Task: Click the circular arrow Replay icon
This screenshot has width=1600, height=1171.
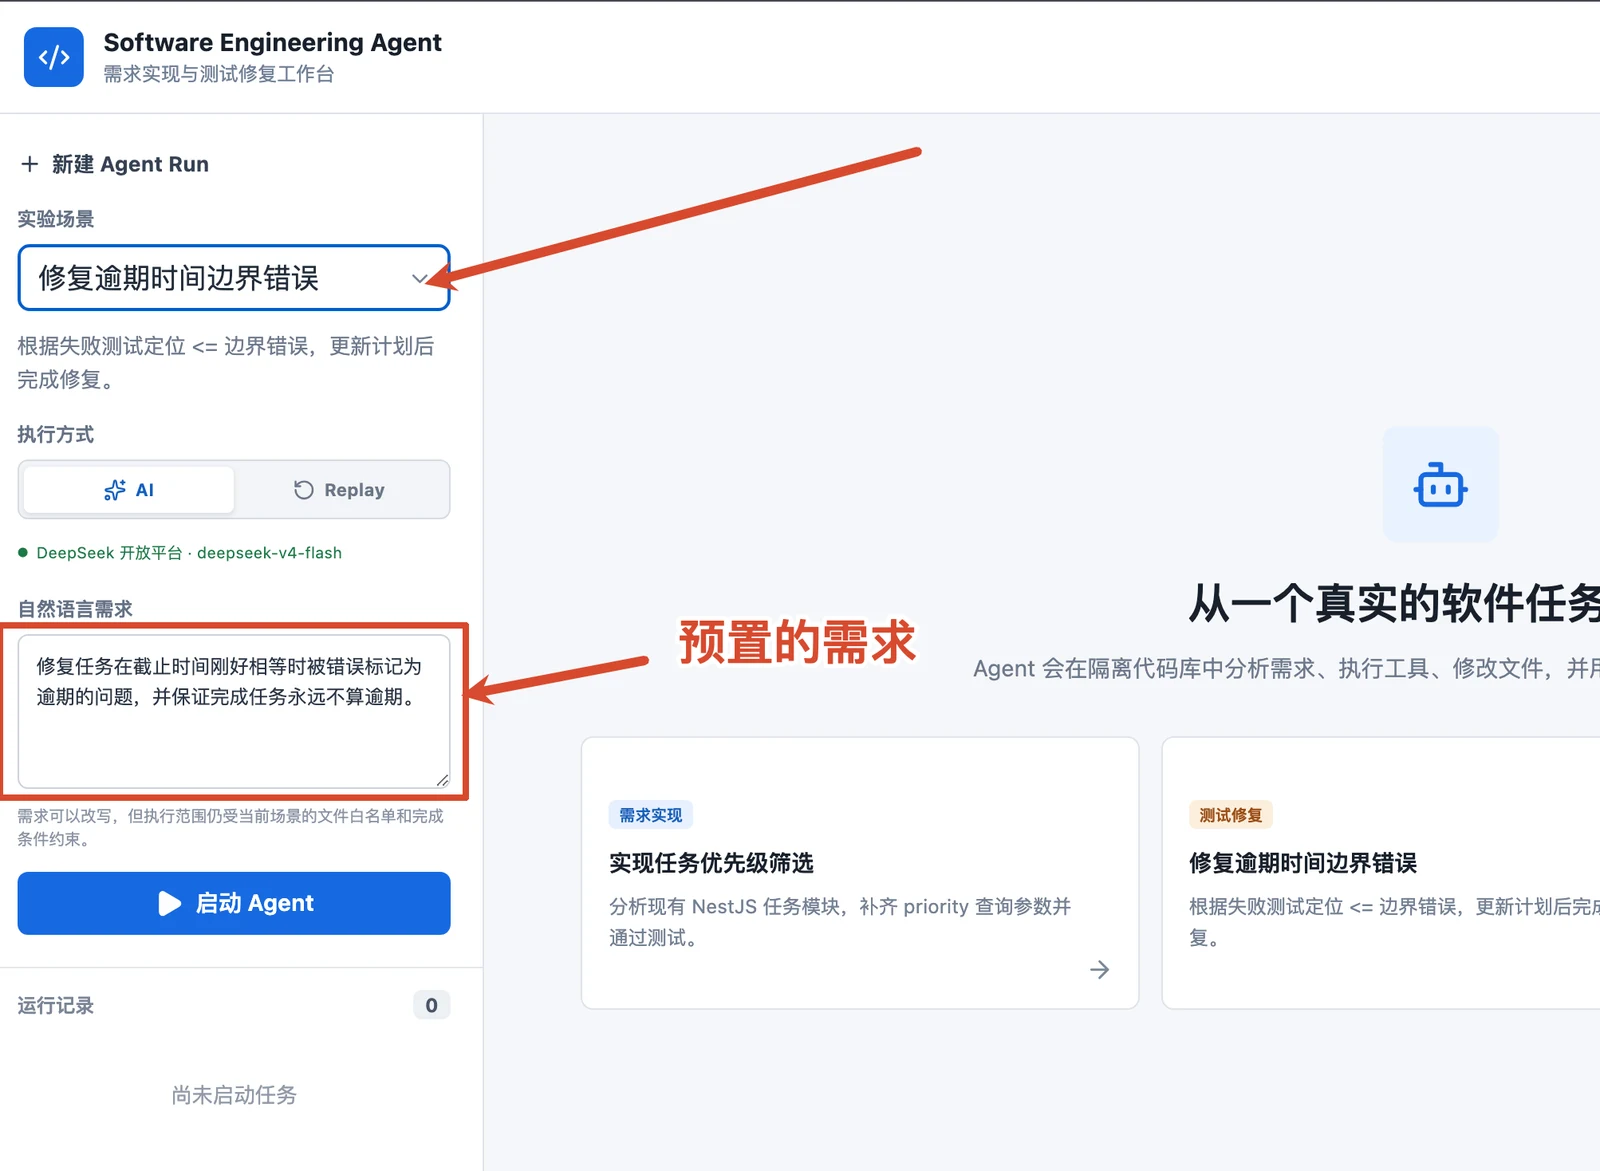Action: coord(304,490)
